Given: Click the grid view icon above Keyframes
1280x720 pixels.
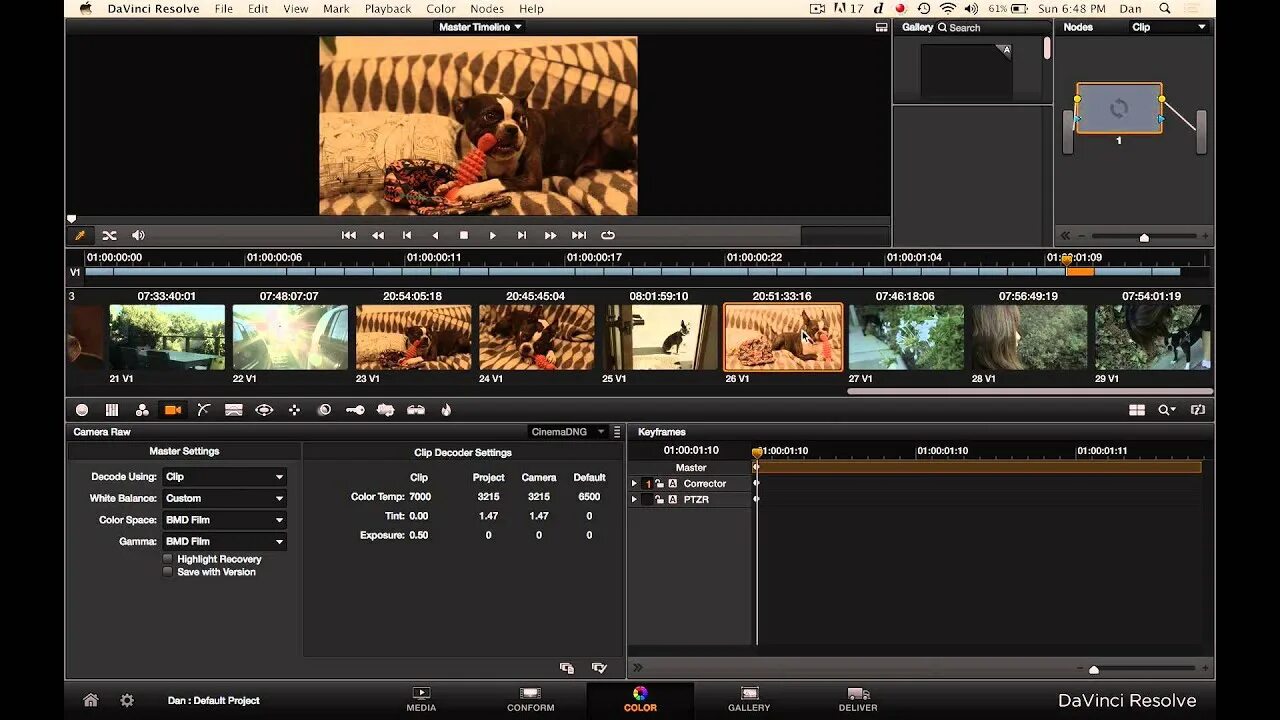Looking at the screenshot, I should coord(1137,410).
